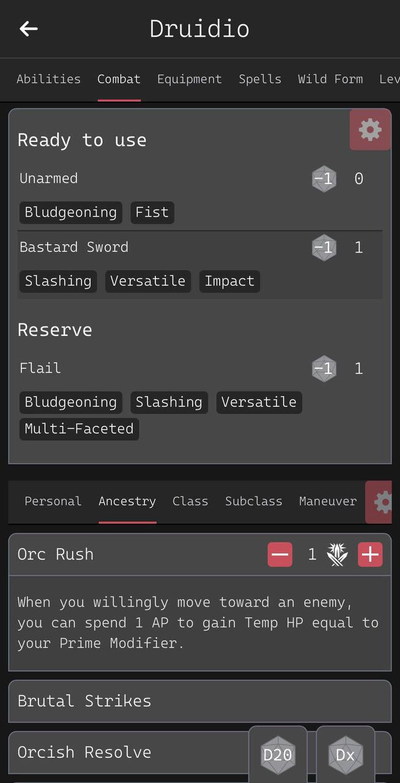Select the Class features tab
400x783 pixels.
point(190,501)
